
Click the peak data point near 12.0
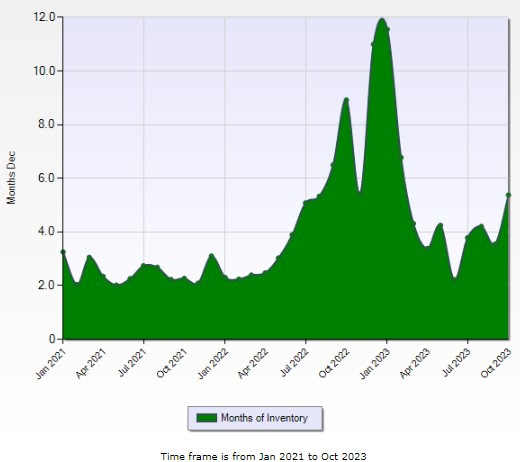click(x=382, y=20)
